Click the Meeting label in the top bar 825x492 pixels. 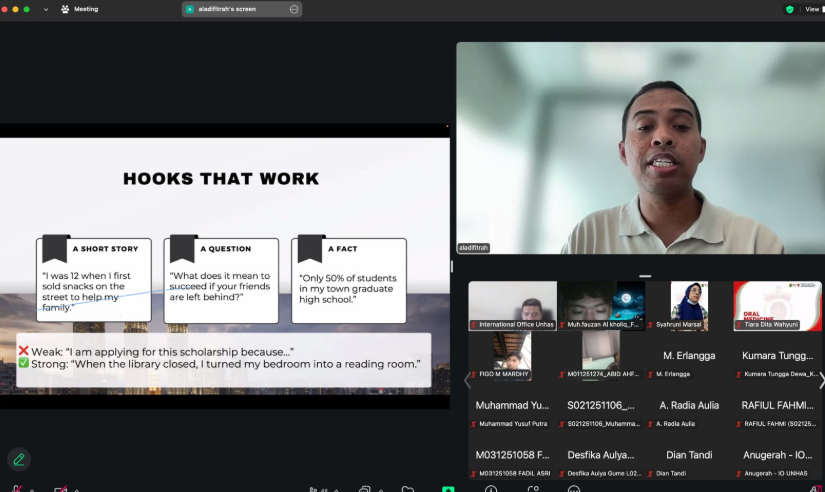pyautogui.click(x=86, y=9)
